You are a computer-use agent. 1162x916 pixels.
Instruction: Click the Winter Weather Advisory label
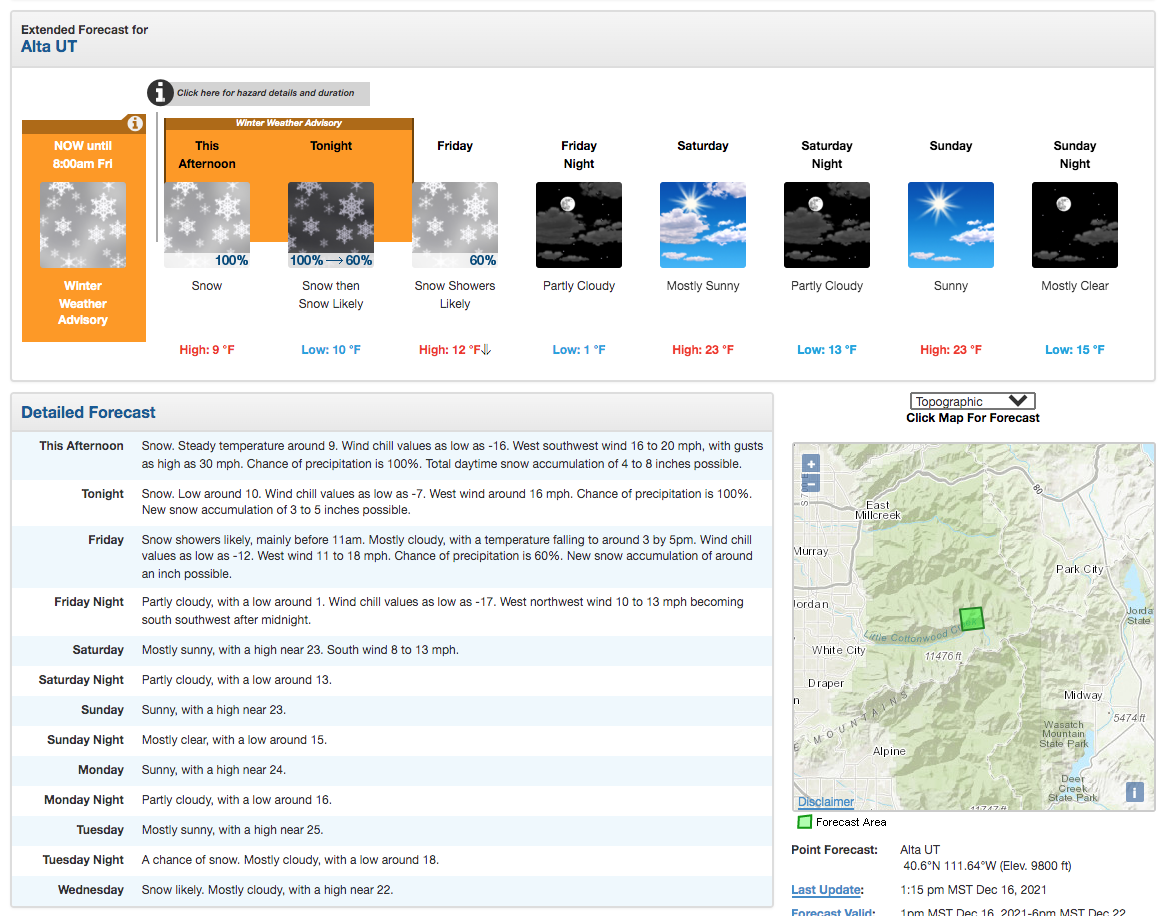(83, 302)
